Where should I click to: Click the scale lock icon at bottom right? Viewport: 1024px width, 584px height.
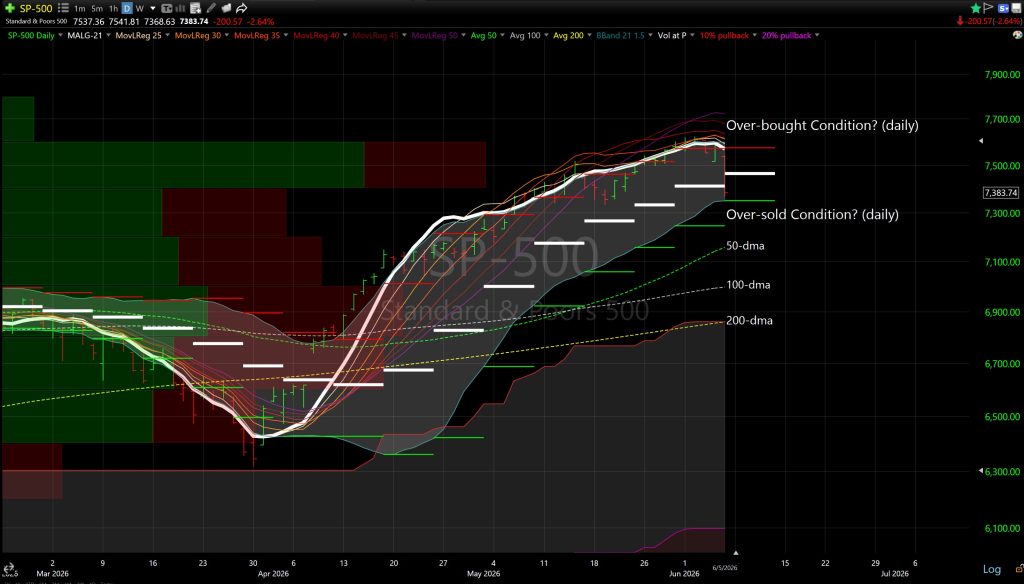coord(1019,569)
